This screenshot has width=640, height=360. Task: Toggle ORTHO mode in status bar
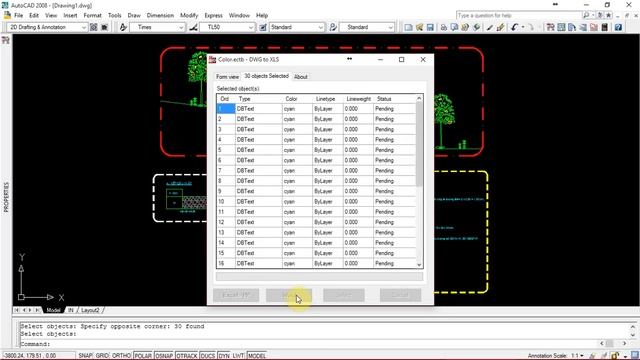pos(121,356)
